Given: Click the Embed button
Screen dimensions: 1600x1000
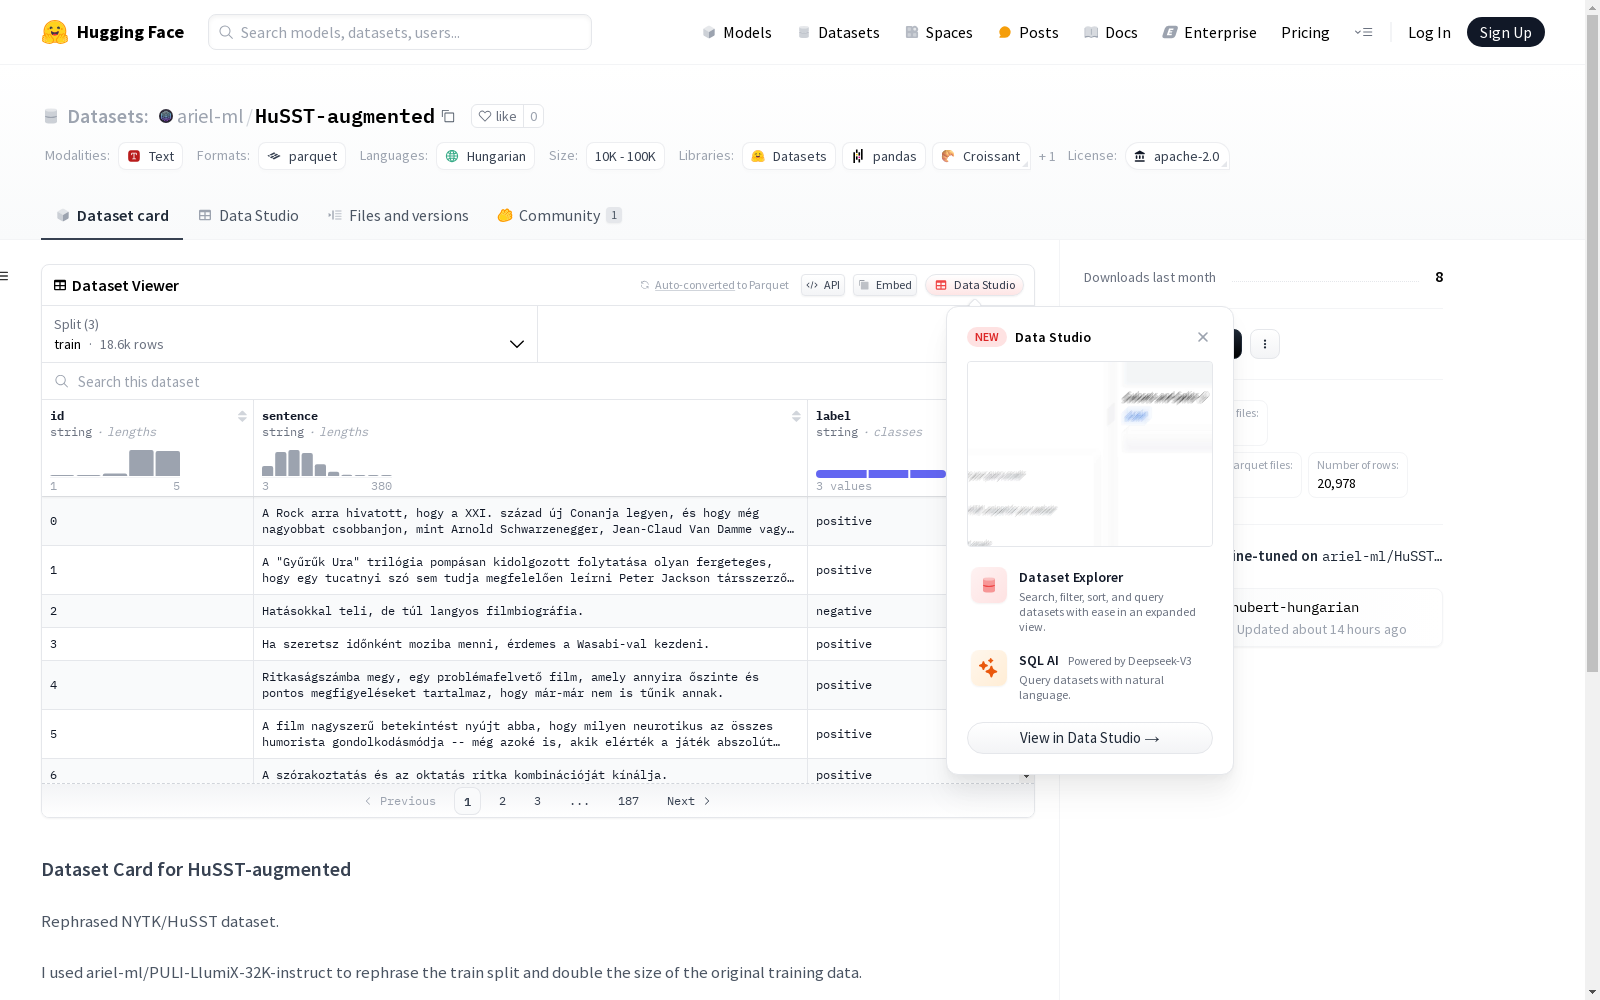Looking at the screenshot, I should tap(885, 285).
